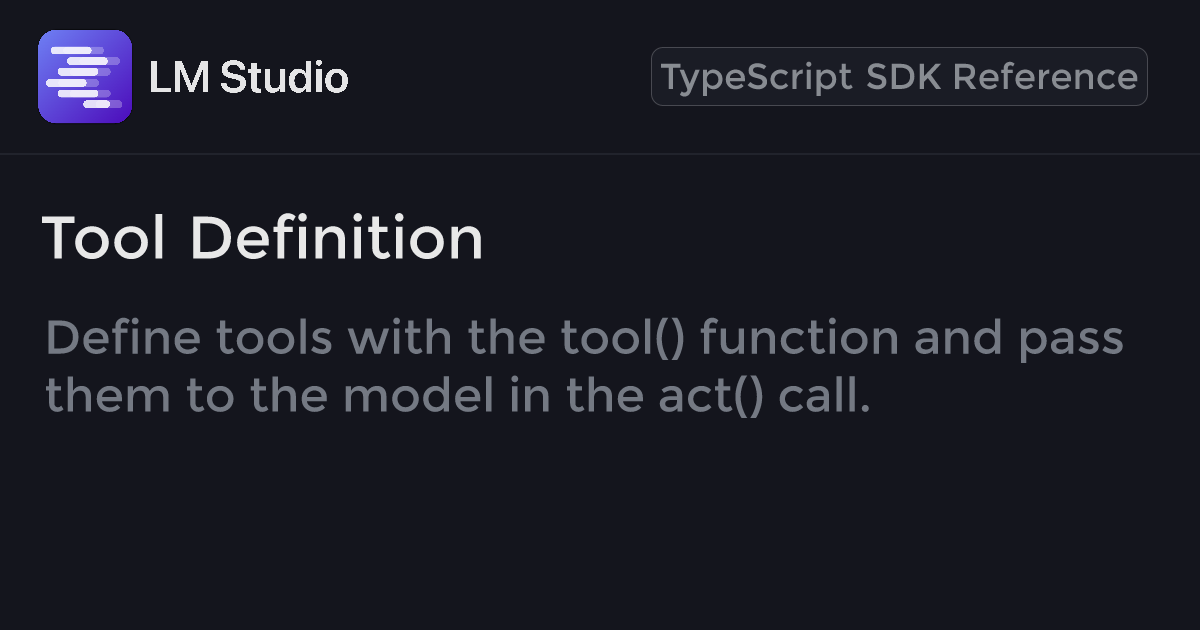Viewport: 1200px width, 630px height.
Task: Click the LM Studio logo icon
Action: [85, 77]
